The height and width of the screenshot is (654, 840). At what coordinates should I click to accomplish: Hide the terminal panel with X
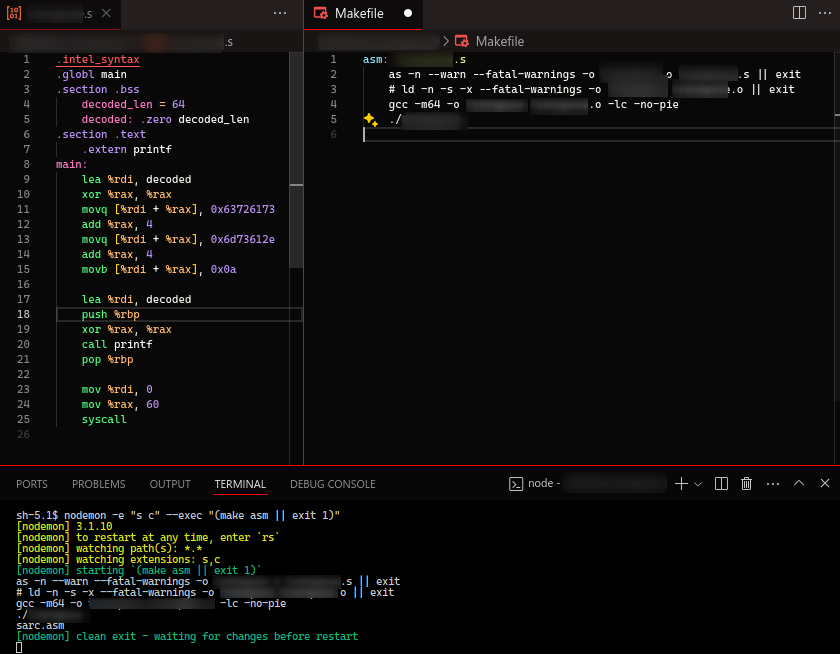point(825,484)
